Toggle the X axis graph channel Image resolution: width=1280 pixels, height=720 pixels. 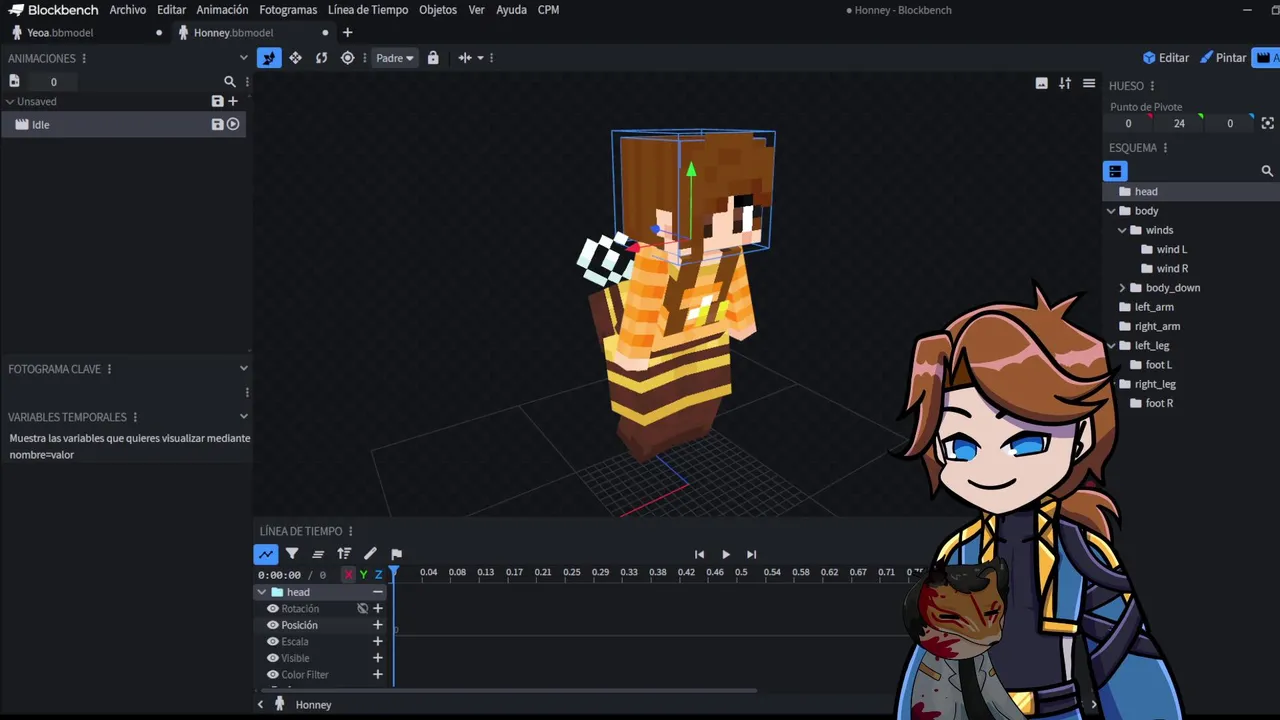(348, 575)
